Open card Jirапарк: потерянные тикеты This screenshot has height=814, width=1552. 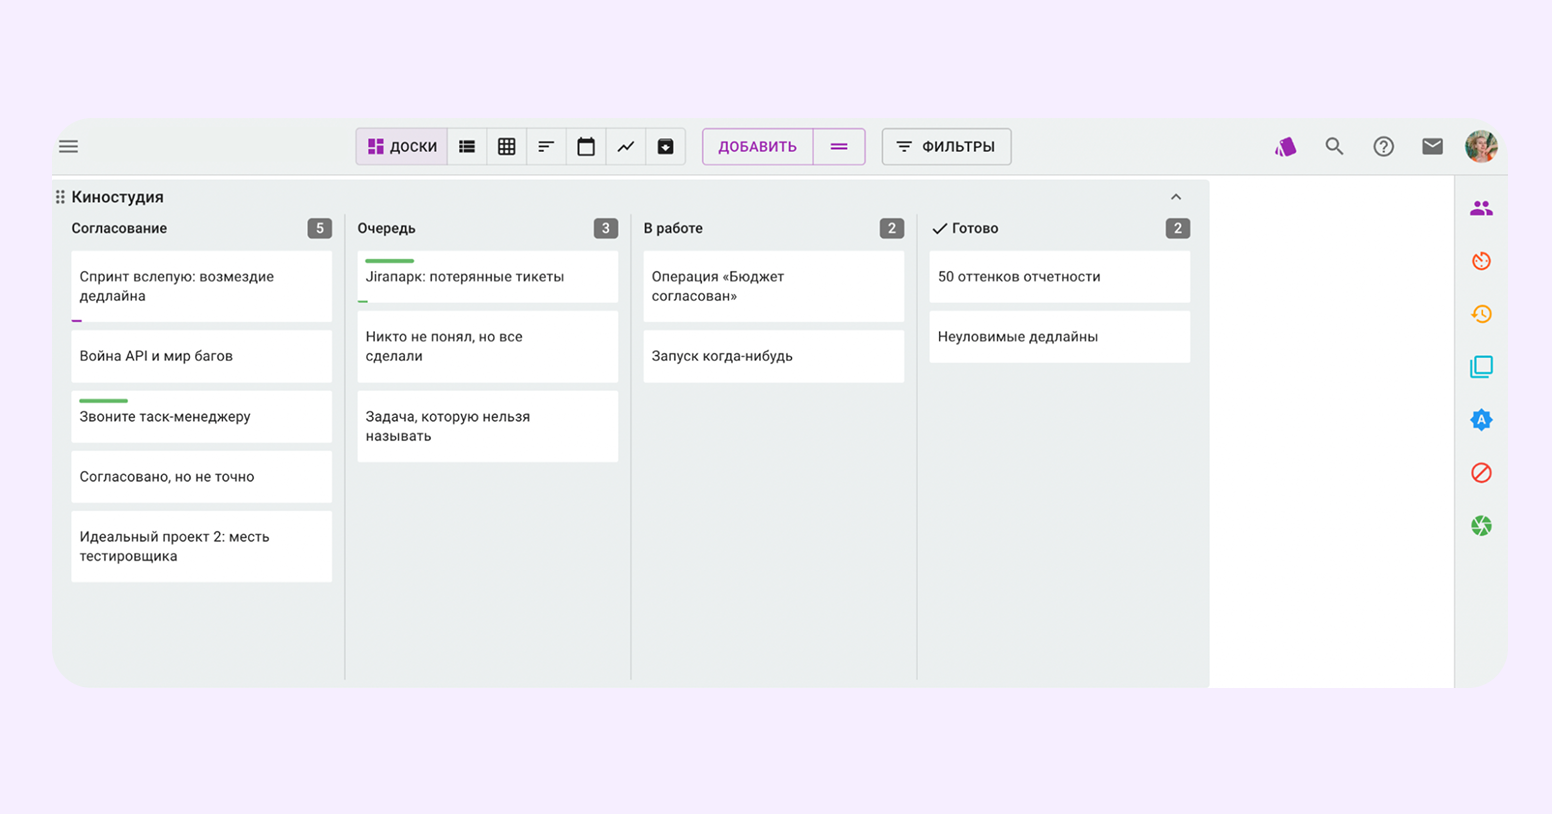pyautogui.click(x=487, y=276)
